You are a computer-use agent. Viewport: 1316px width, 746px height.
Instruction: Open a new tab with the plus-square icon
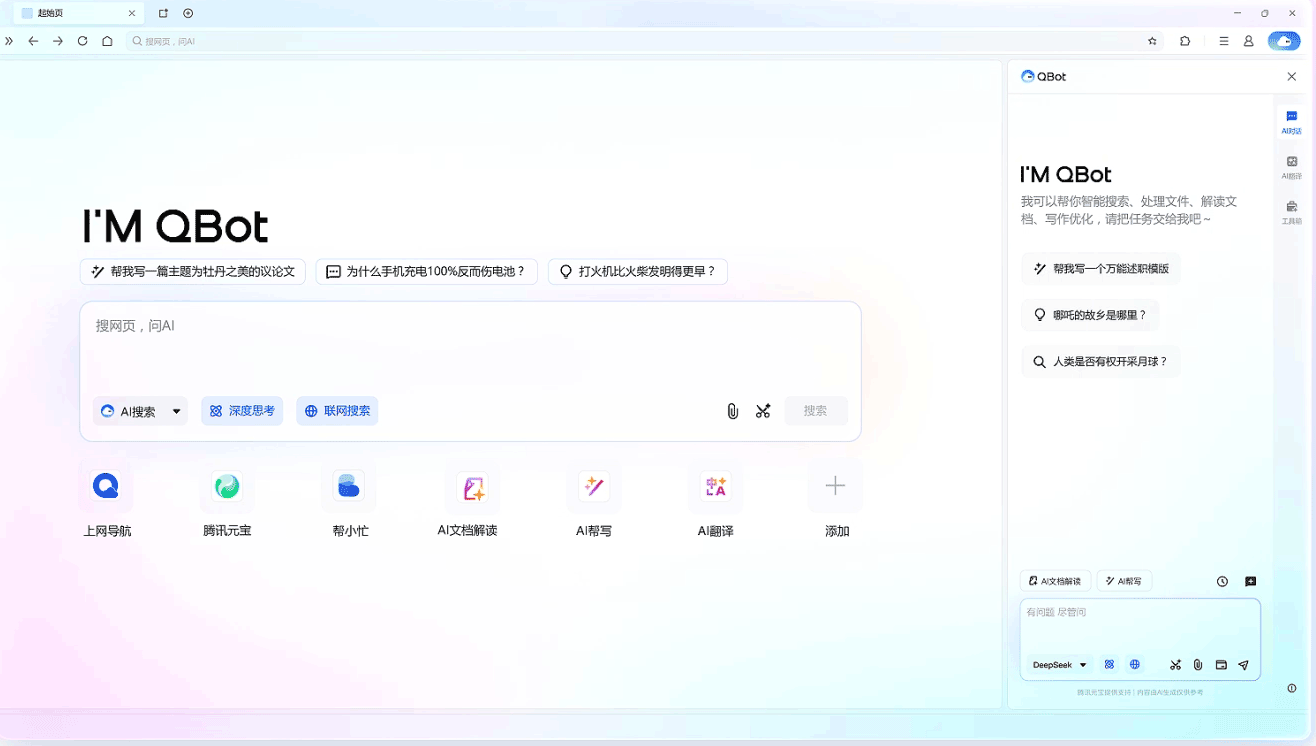pos(164,13)
